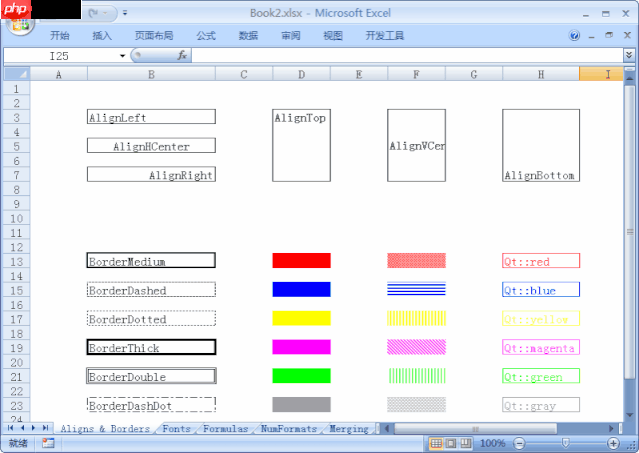The image size is (639, 453).
Task: Click horizontal scroll left arrow
Action: [x=387, y=429]
